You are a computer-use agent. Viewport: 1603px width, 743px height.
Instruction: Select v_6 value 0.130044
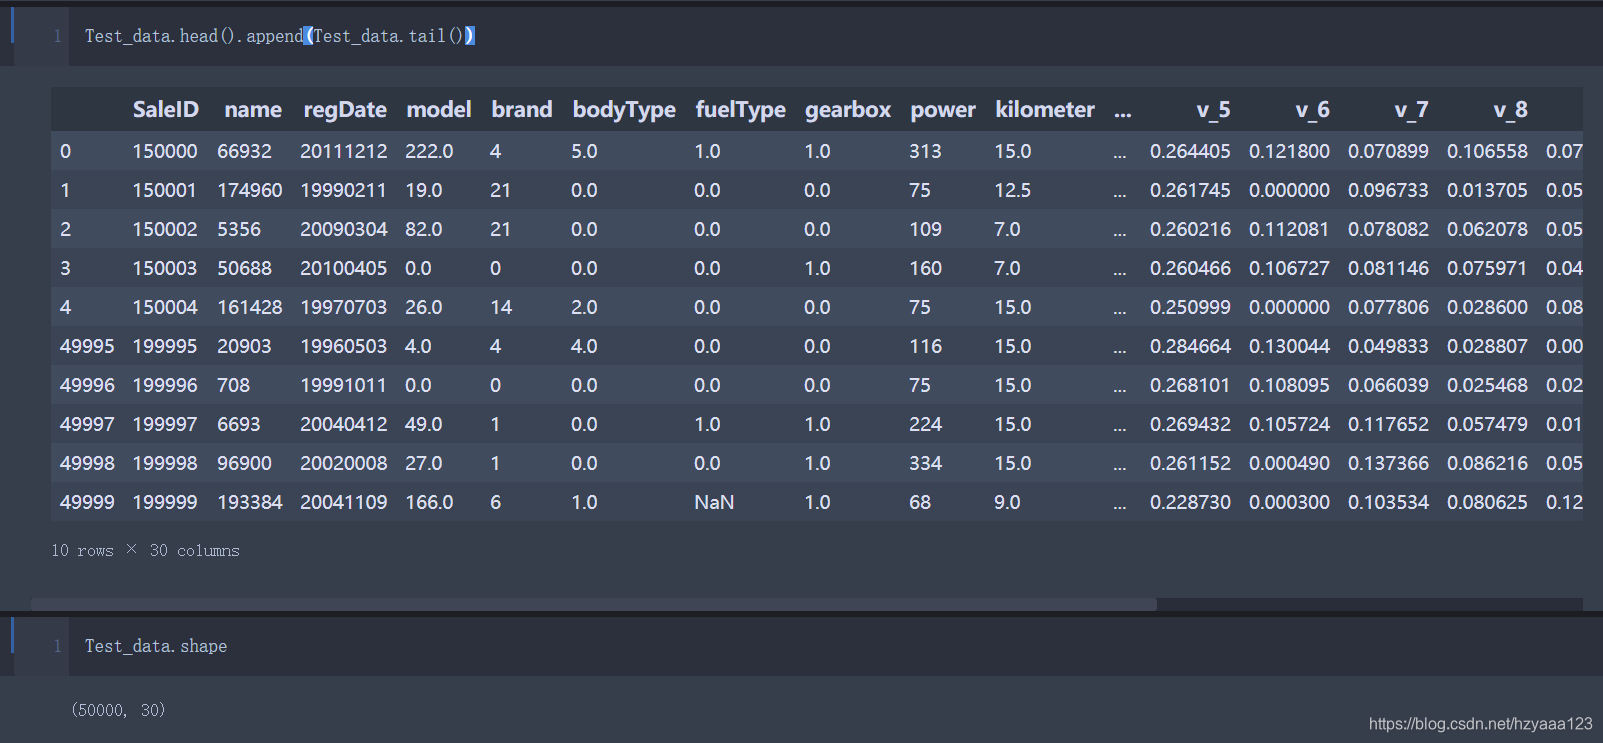(1289, 346)
